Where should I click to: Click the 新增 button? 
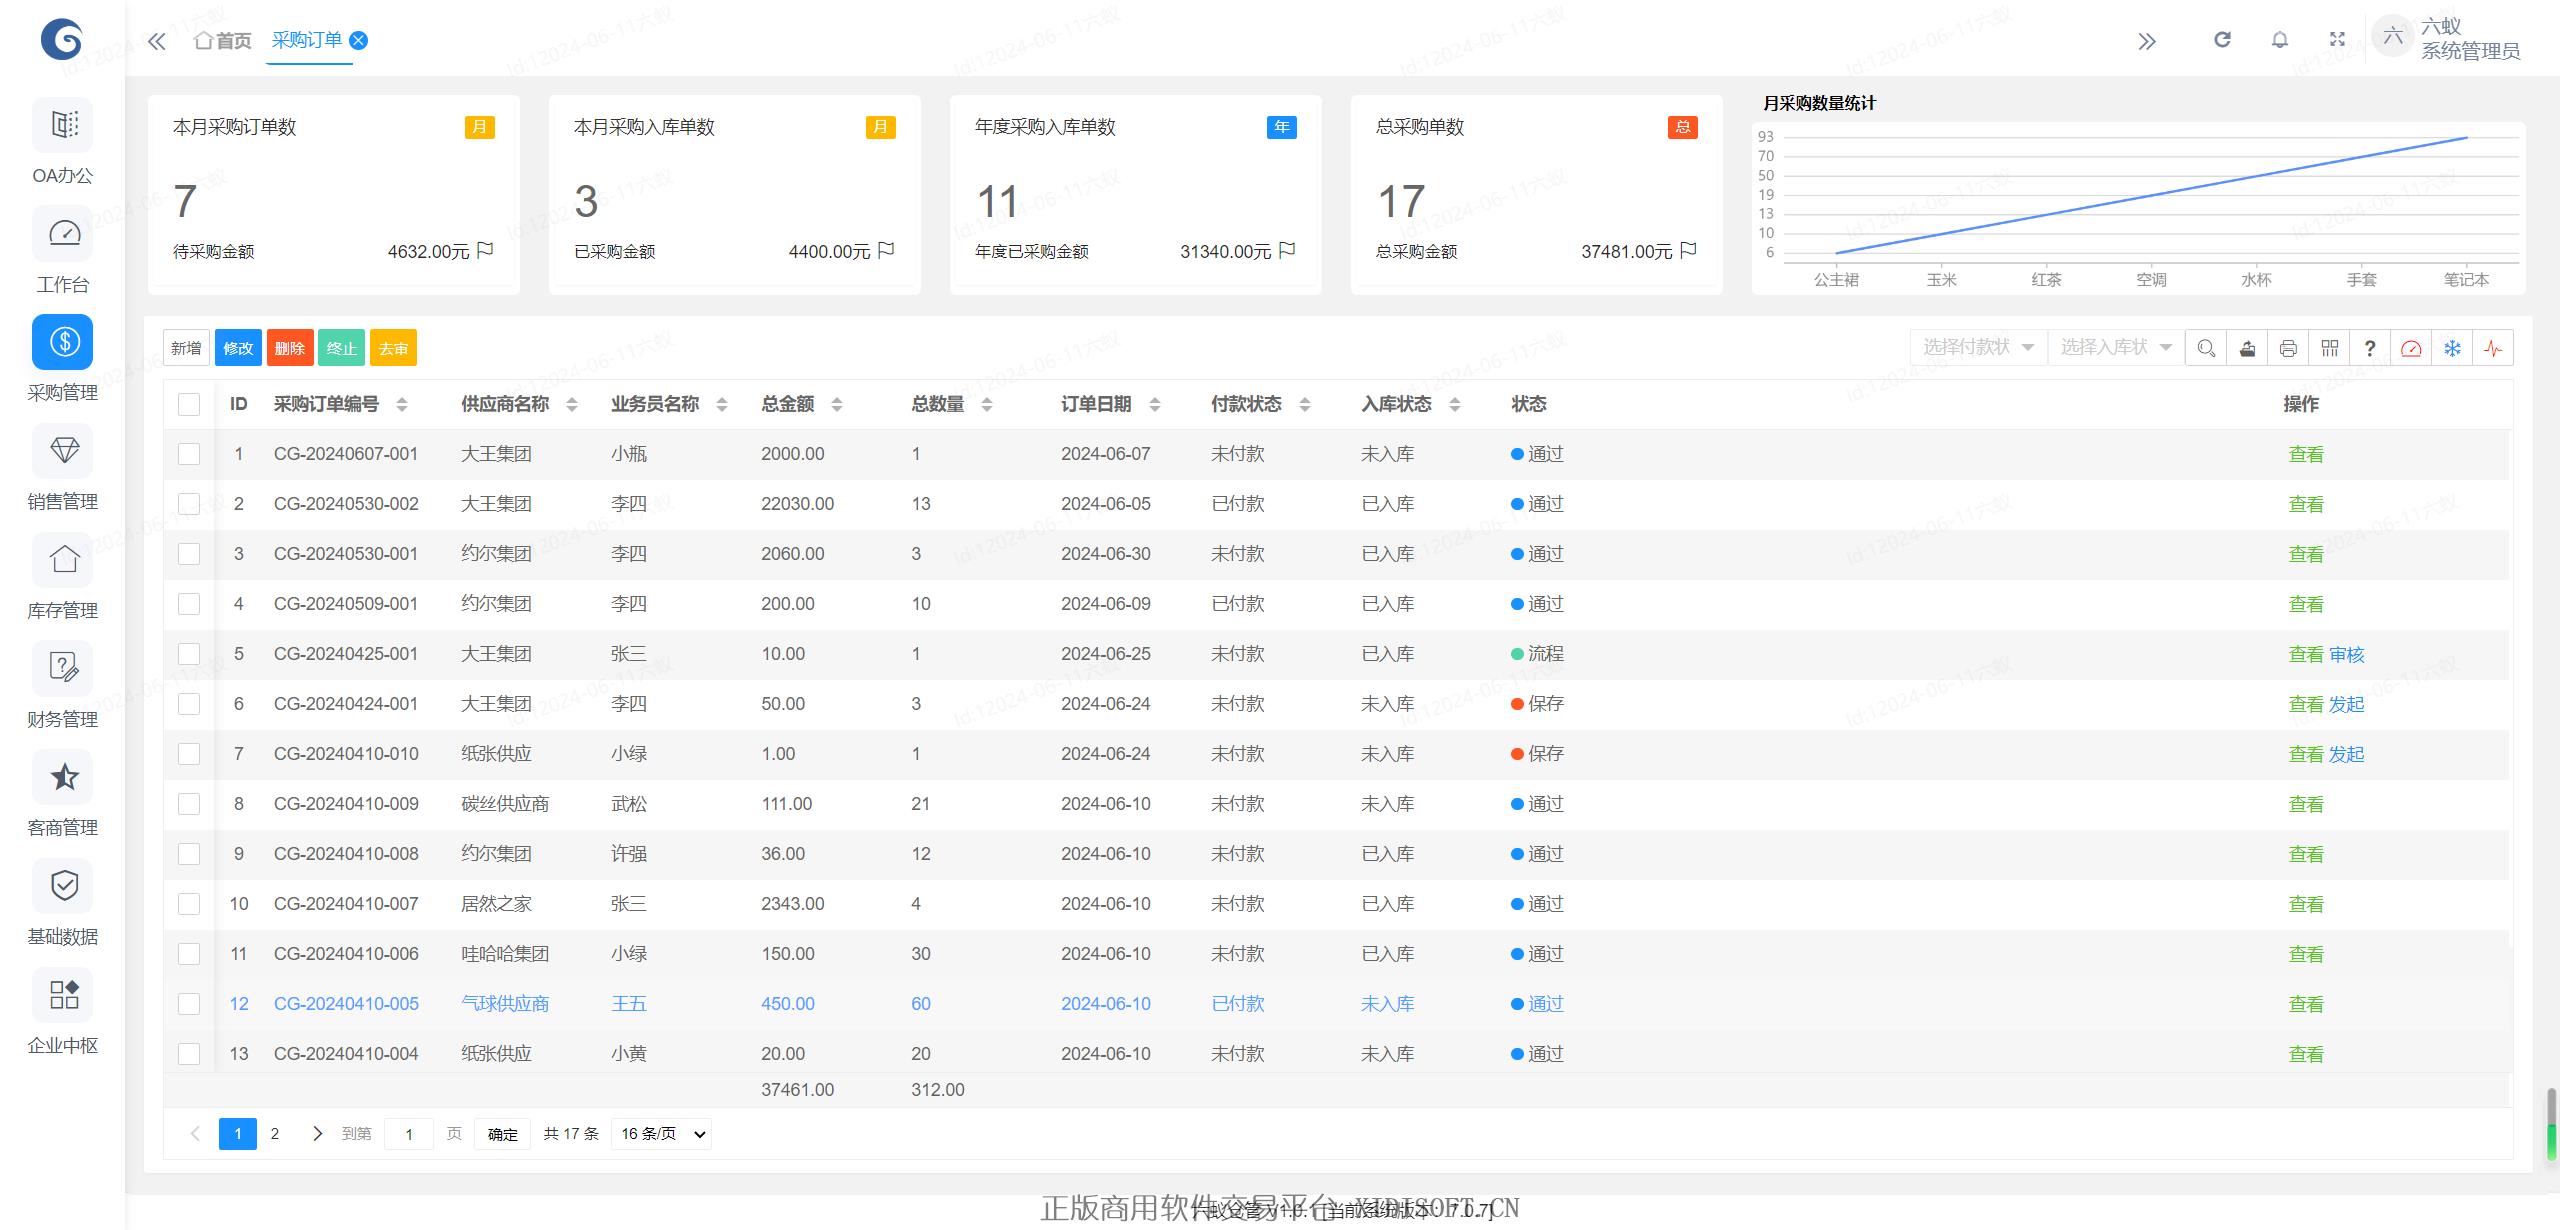186,348
